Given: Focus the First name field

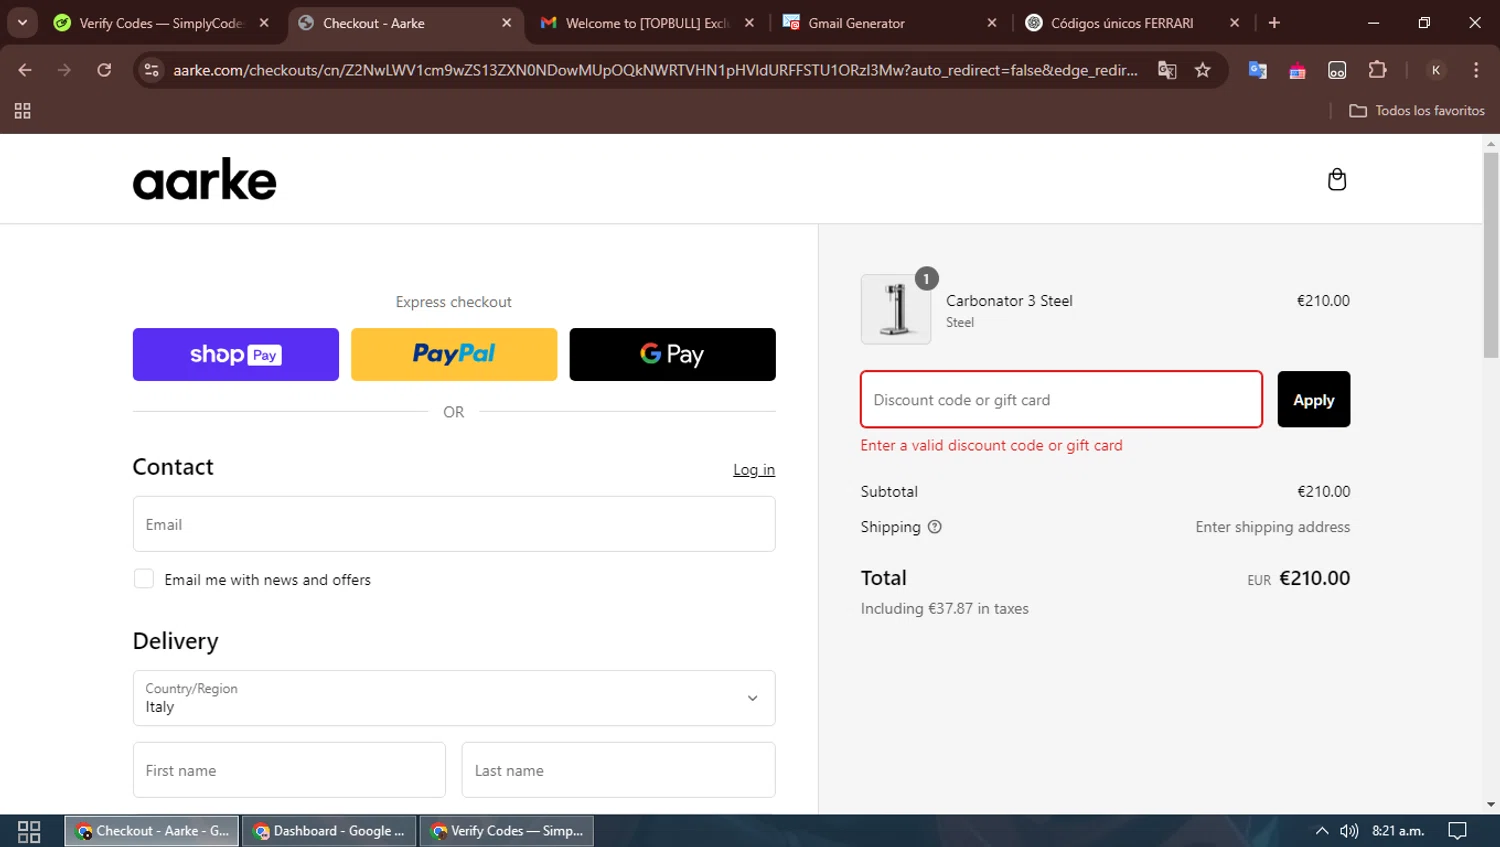Looking at the screenshot, I should [289, 770].
